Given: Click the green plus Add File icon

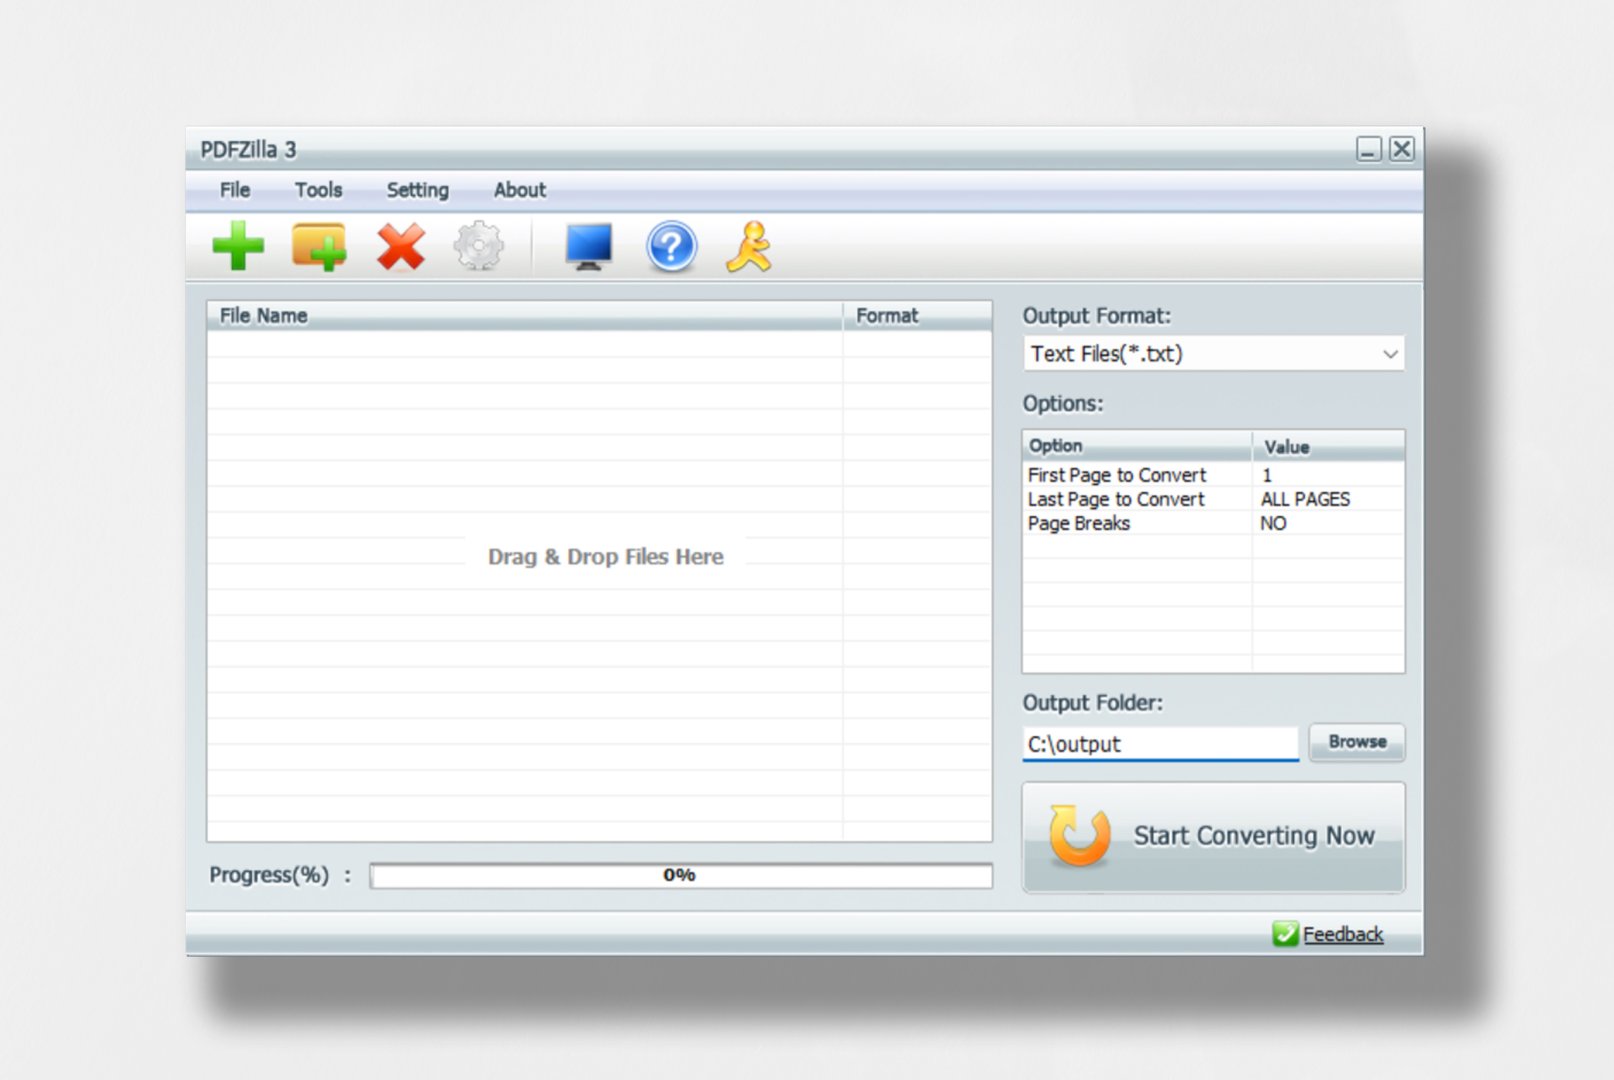Looking at the screenshot, I should [x=238, y=246].
